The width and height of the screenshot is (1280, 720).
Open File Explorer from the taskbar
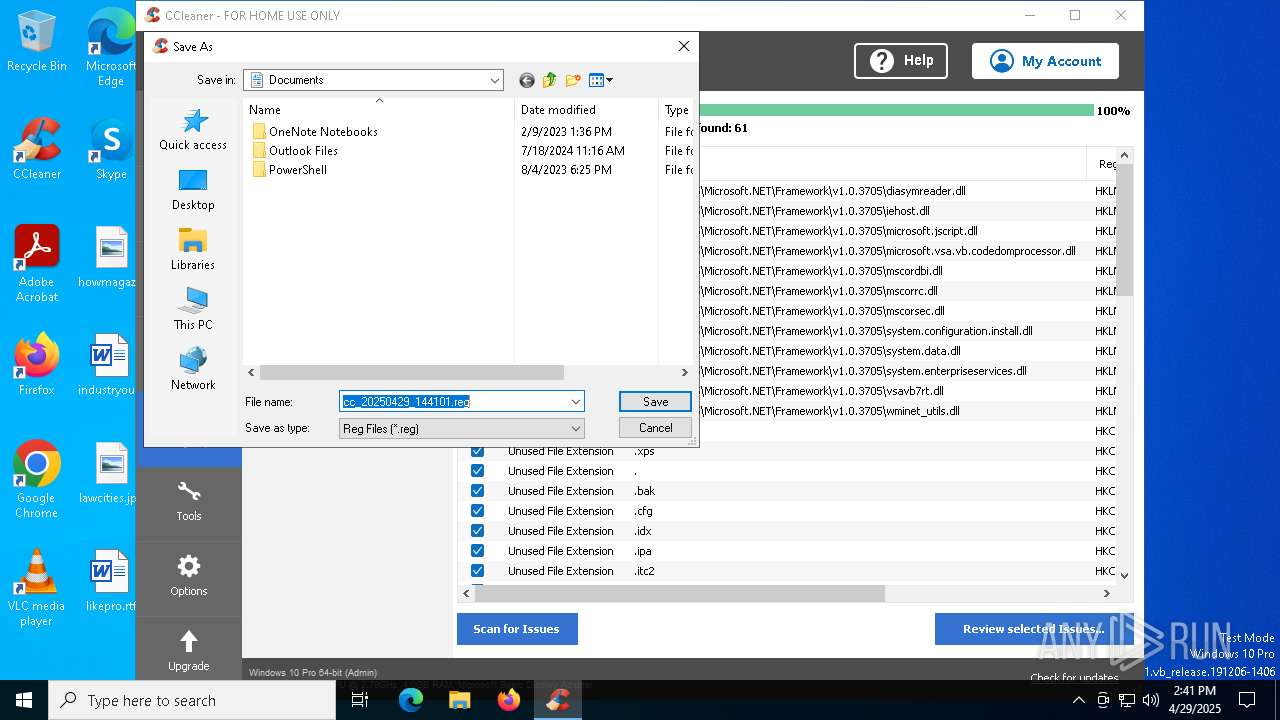(x=459, y=700)
